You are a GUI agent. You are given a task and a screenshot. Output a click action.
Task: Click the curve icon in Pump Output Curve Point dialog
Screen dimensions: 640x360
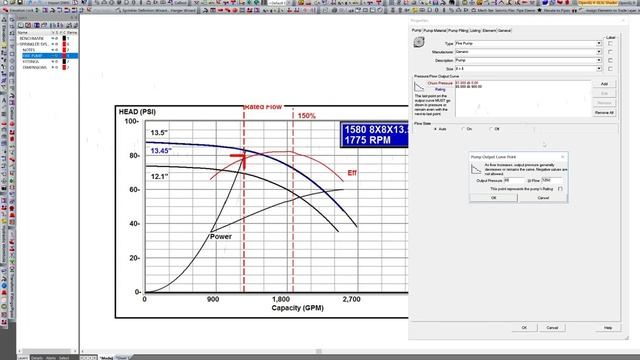pyautogui.click(x=476, y=169)
